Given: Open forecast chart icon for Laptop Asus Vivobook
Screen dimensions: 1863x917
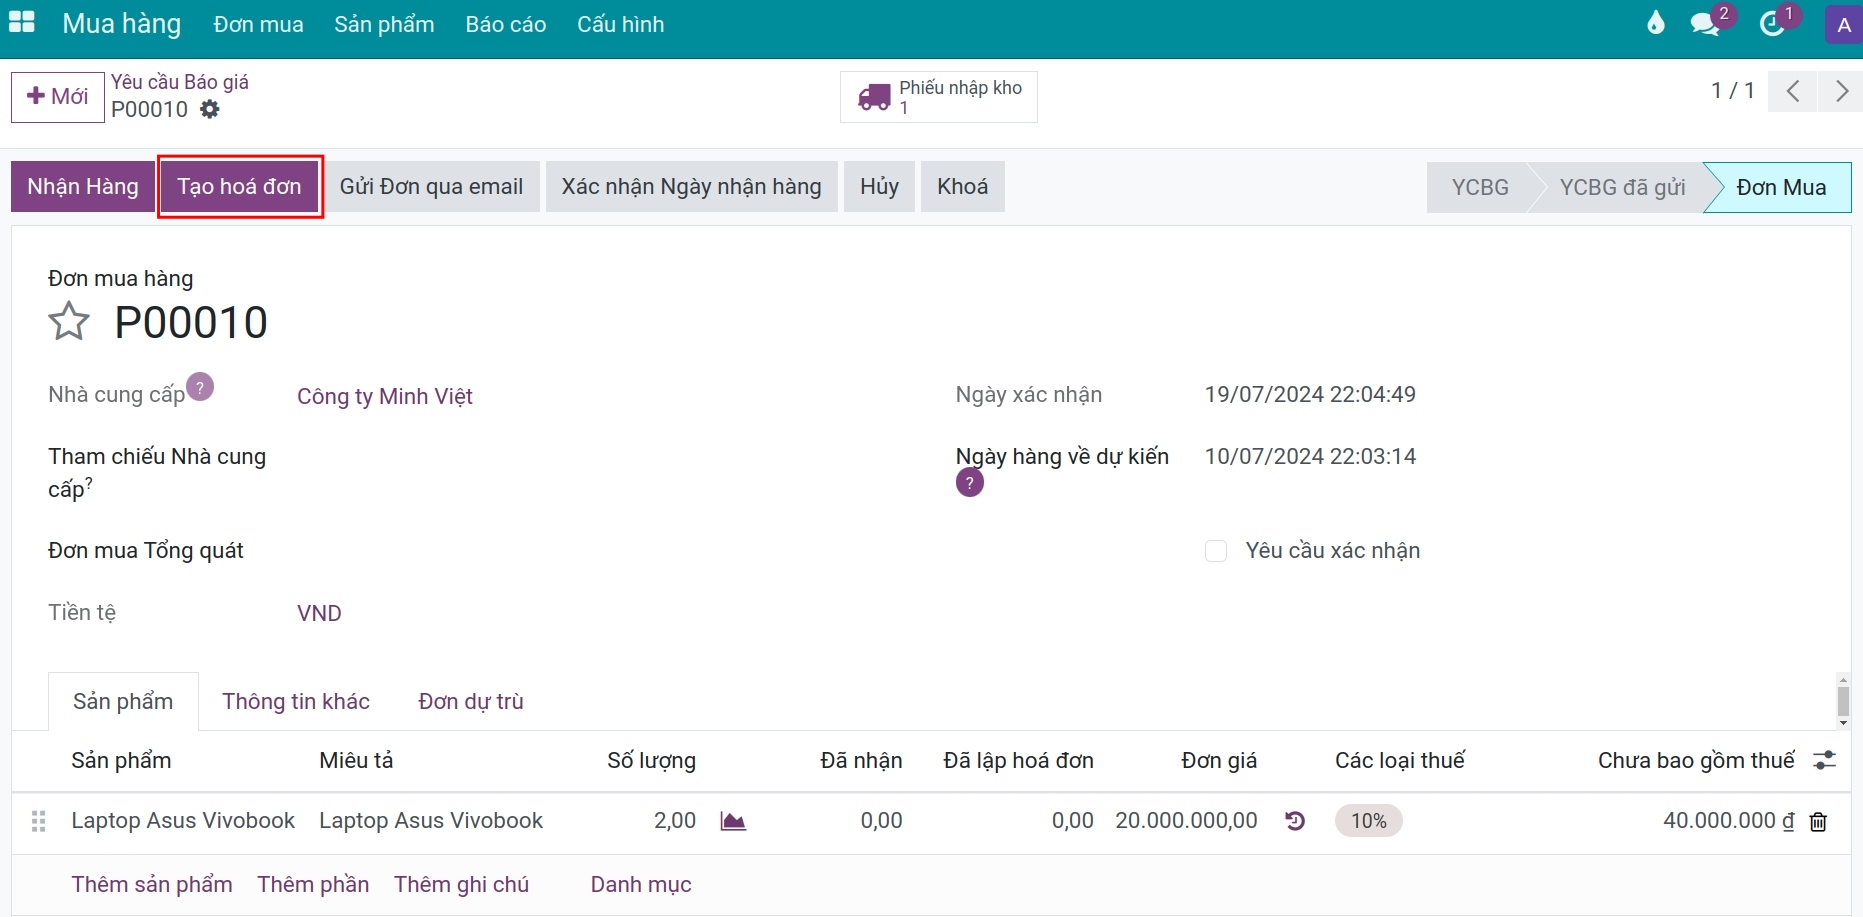Looking at the screenshot, I should [x=733, y=821].
